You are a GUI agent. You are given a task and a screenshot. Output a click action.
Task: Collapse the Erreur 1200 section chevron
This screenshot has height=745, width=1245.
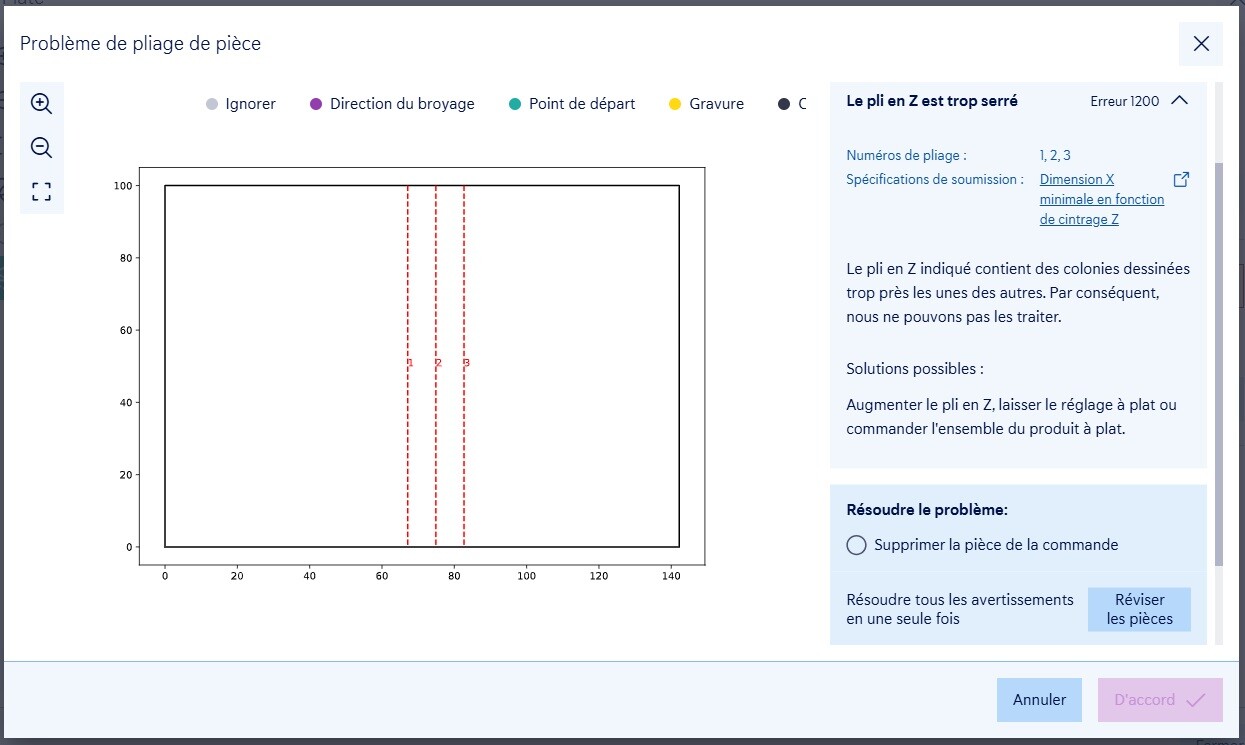(1179, 101)
